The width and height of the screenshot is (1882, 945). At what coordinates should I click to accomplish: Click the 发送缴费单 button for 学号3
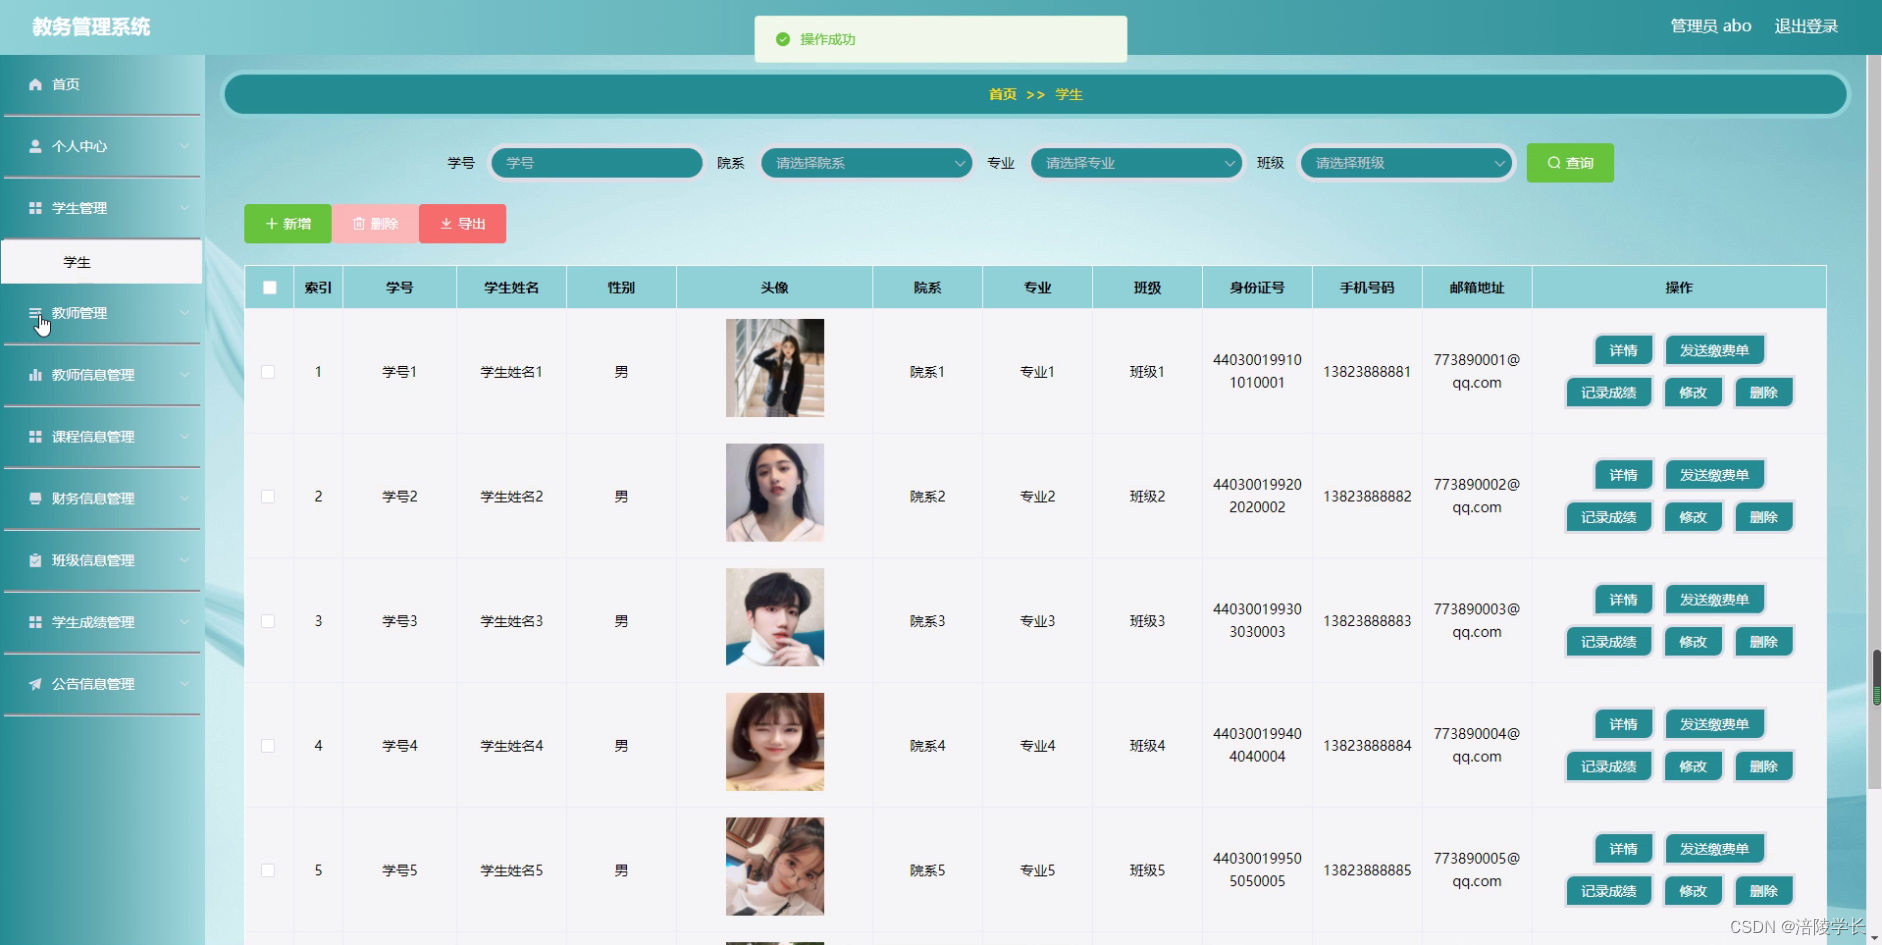click(1715, 599)
